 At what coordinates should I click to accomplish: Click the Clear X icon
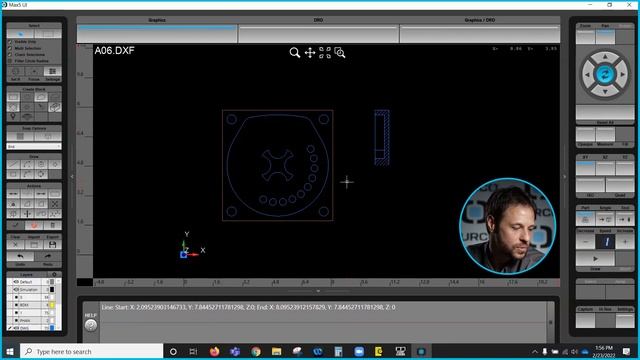(x=16, y=244)
